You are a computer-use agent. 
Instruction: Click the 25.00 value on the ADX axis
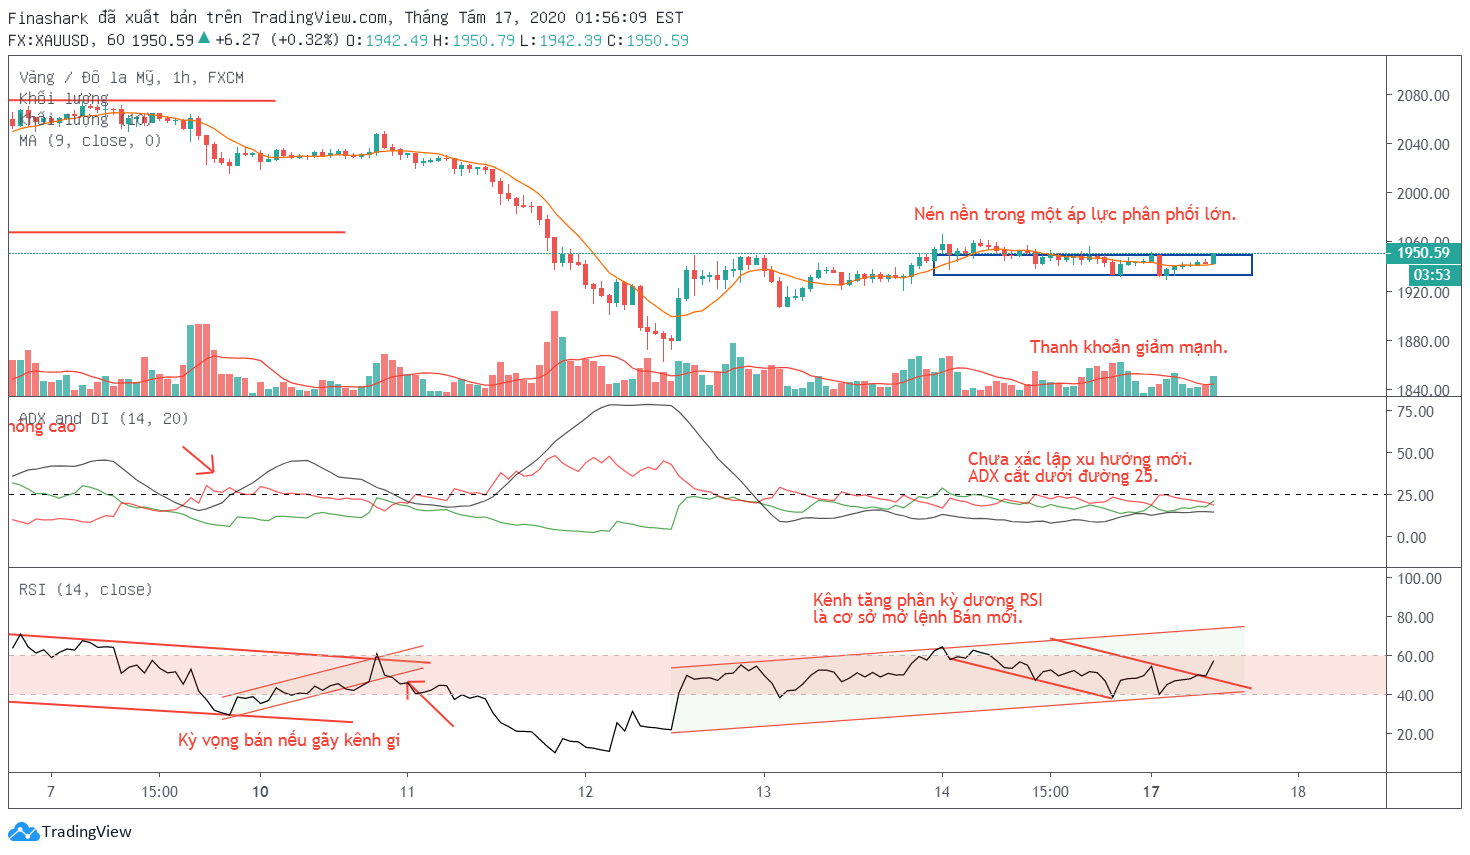click(1415, 495)
